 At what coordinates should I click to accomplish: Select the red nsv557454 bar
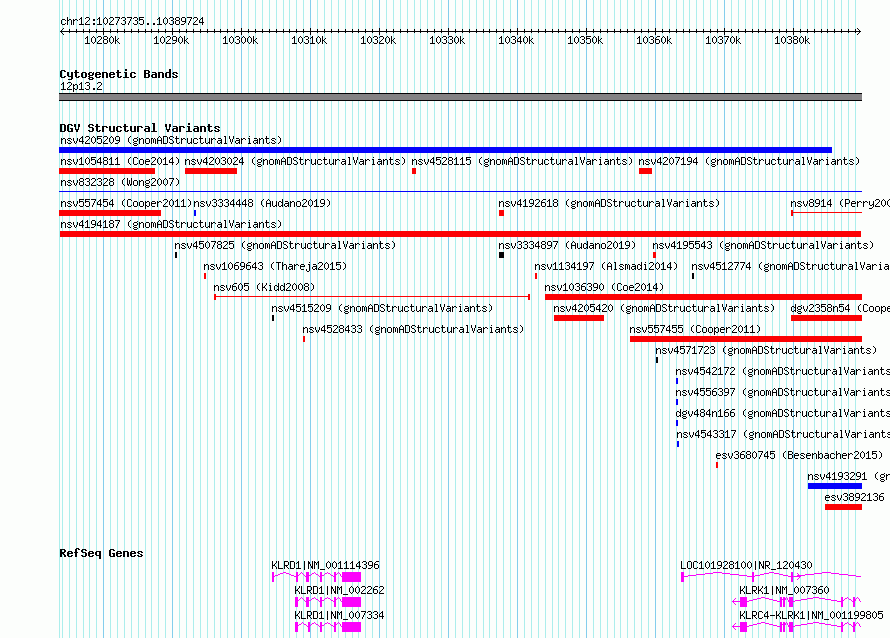[x=110, y=213]
